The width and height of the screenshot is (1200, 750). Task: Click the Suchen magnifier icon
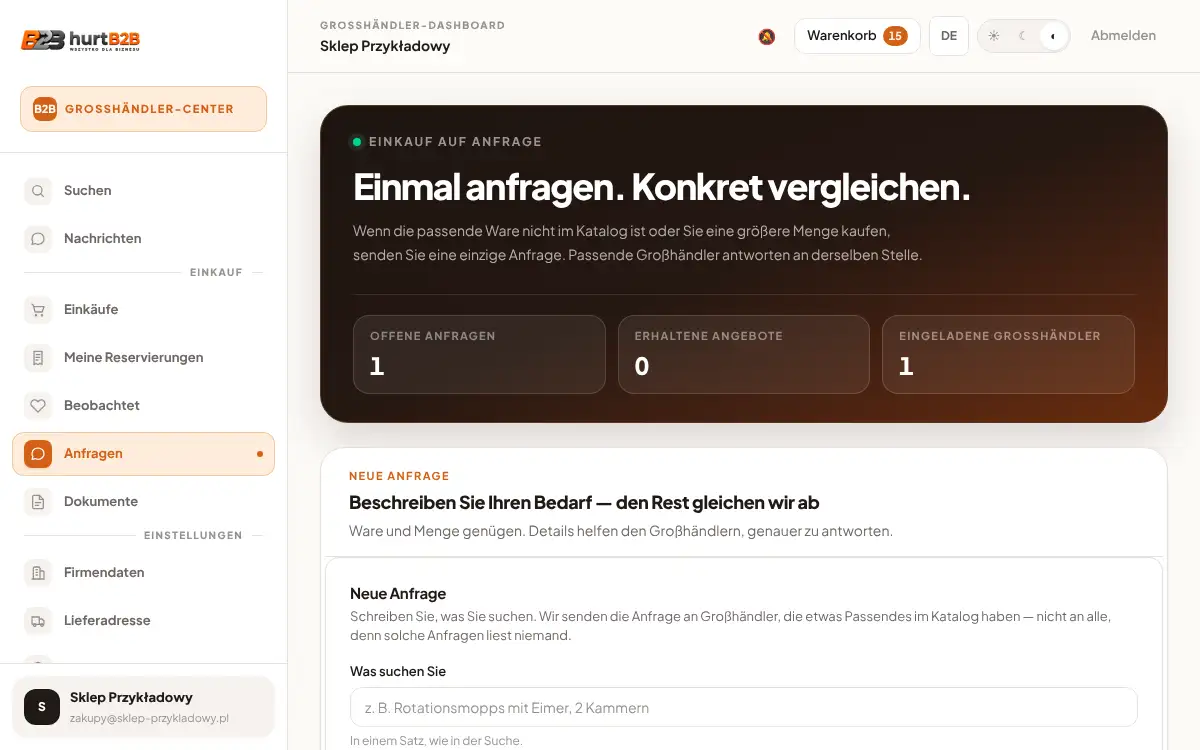(38, 191)
